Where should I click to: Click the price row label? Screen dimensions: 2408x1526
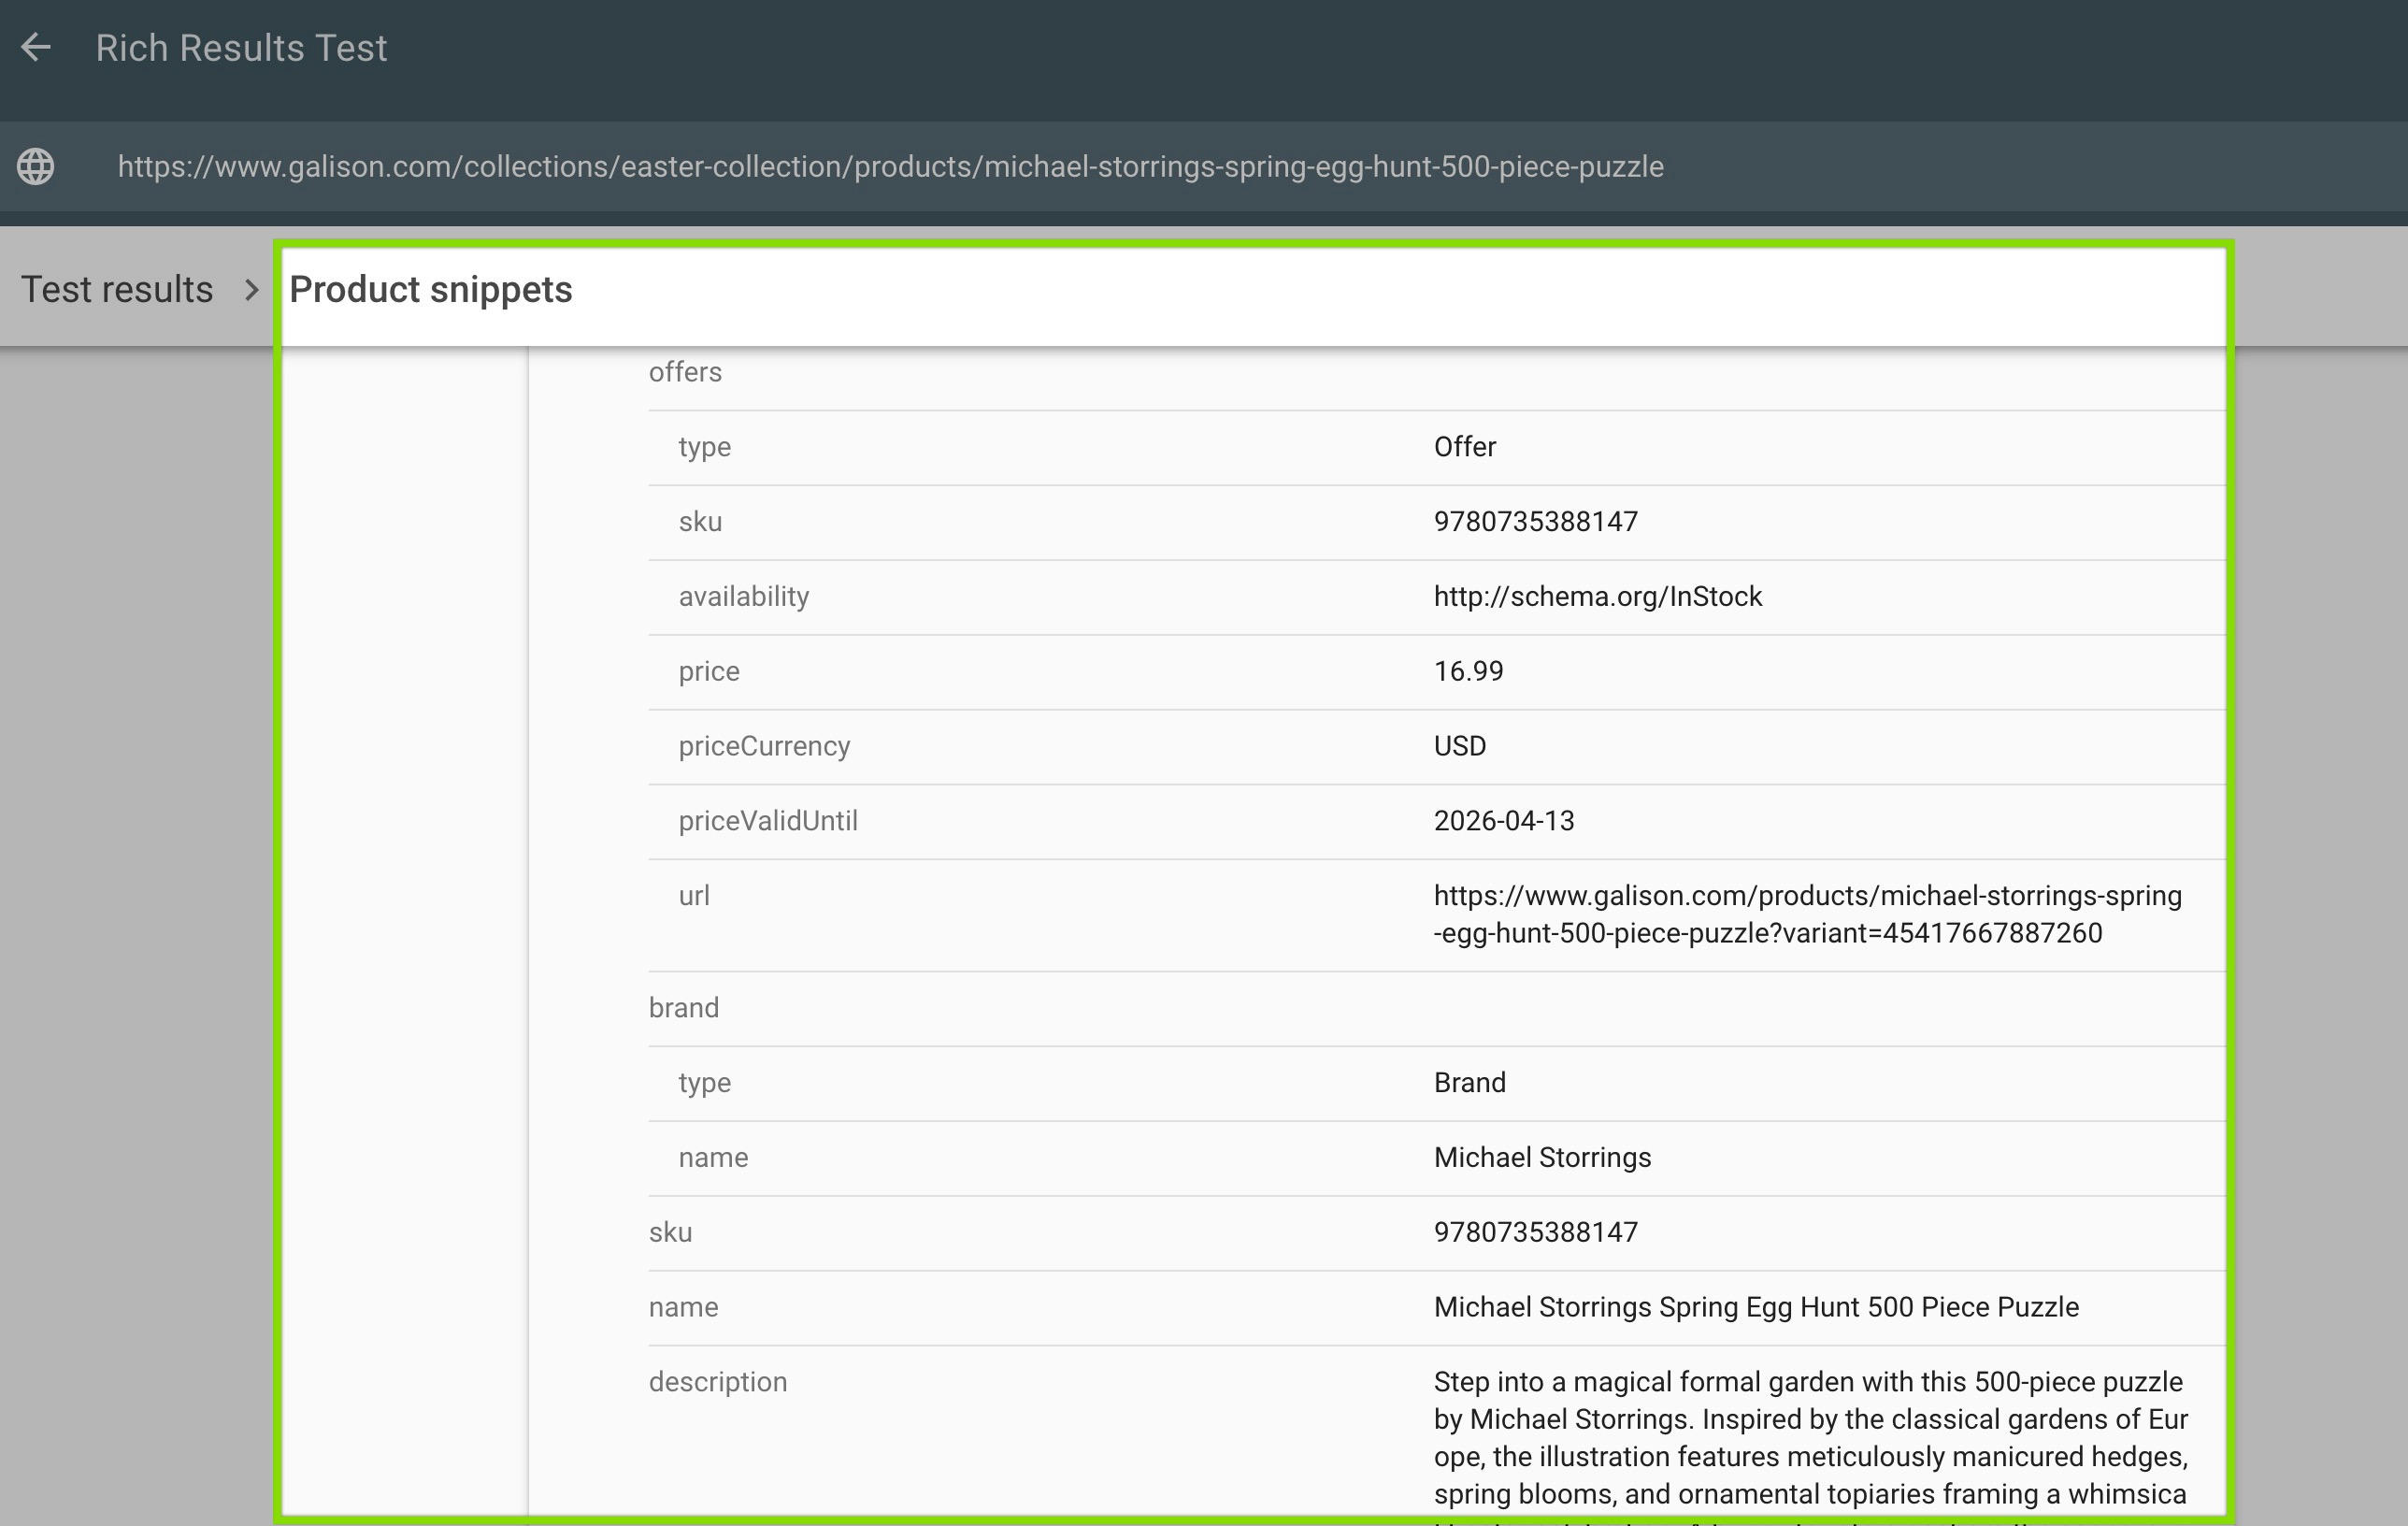click(709, 672)
